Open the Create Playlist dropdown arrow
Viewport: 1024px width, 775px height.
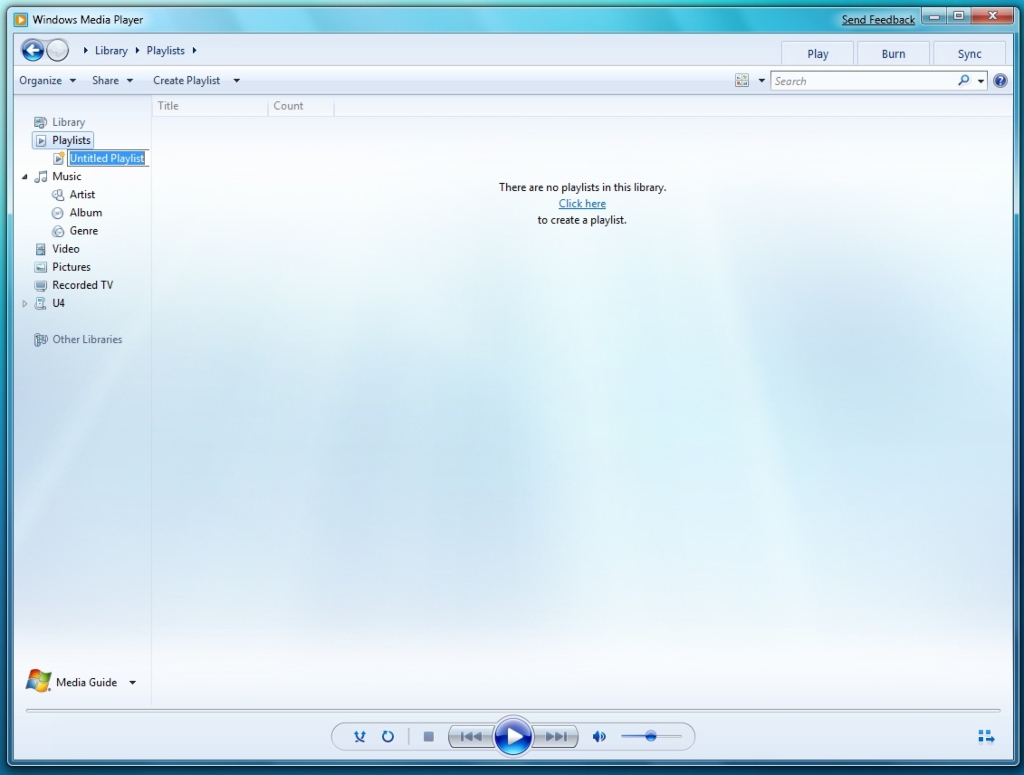click(x=236, y=80)
